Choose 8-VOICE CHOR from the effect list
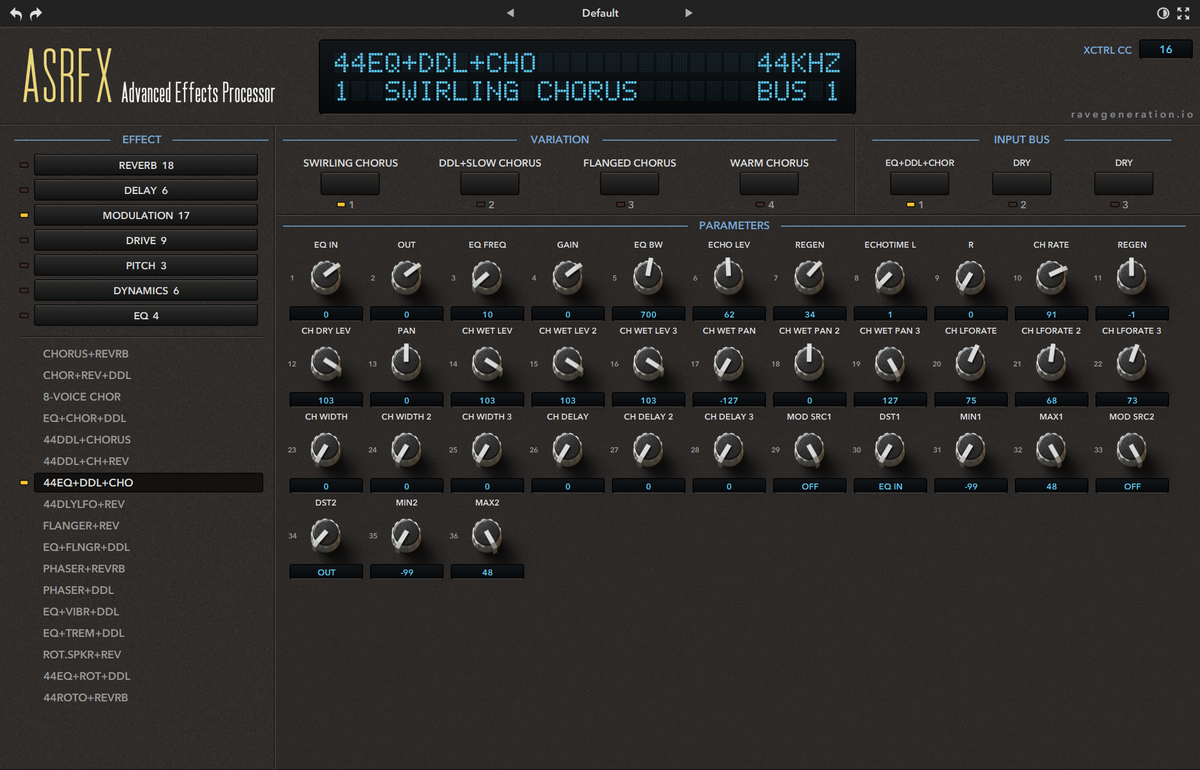This screenshot has height=770, width=1200. [82, 397]
